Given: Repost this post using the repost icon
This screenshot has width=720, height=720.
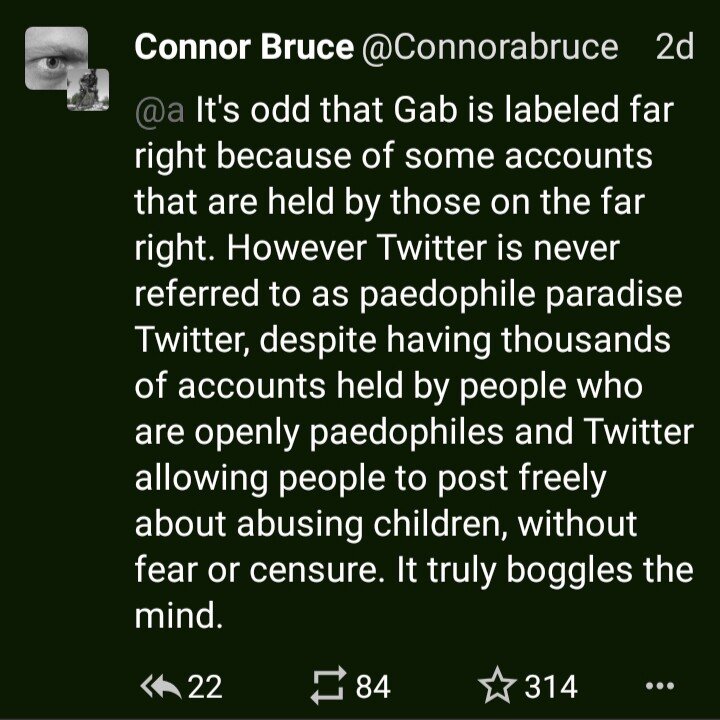Looking at the screenshot, I should coord(326,686).
